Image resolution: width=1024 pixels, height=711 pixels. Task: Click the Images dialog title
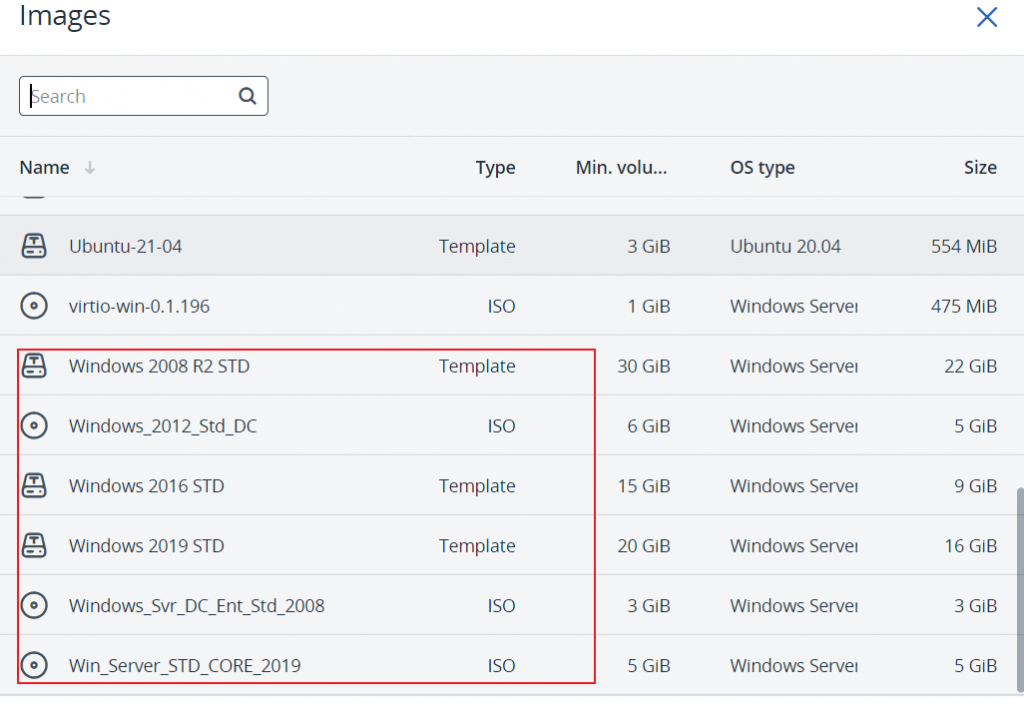point(65,15)
